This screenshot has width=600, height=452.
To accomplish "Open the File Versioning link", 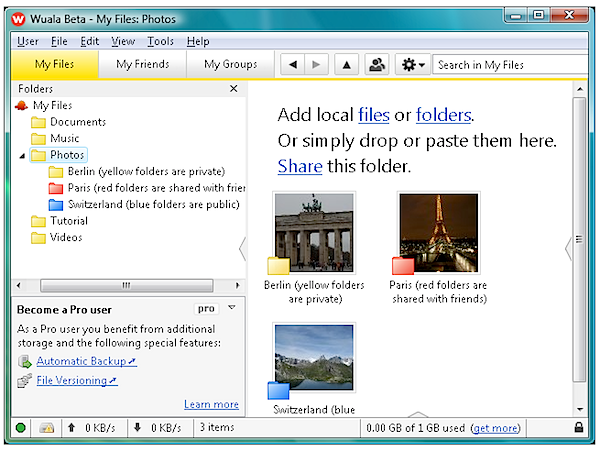I will (77, 380).
